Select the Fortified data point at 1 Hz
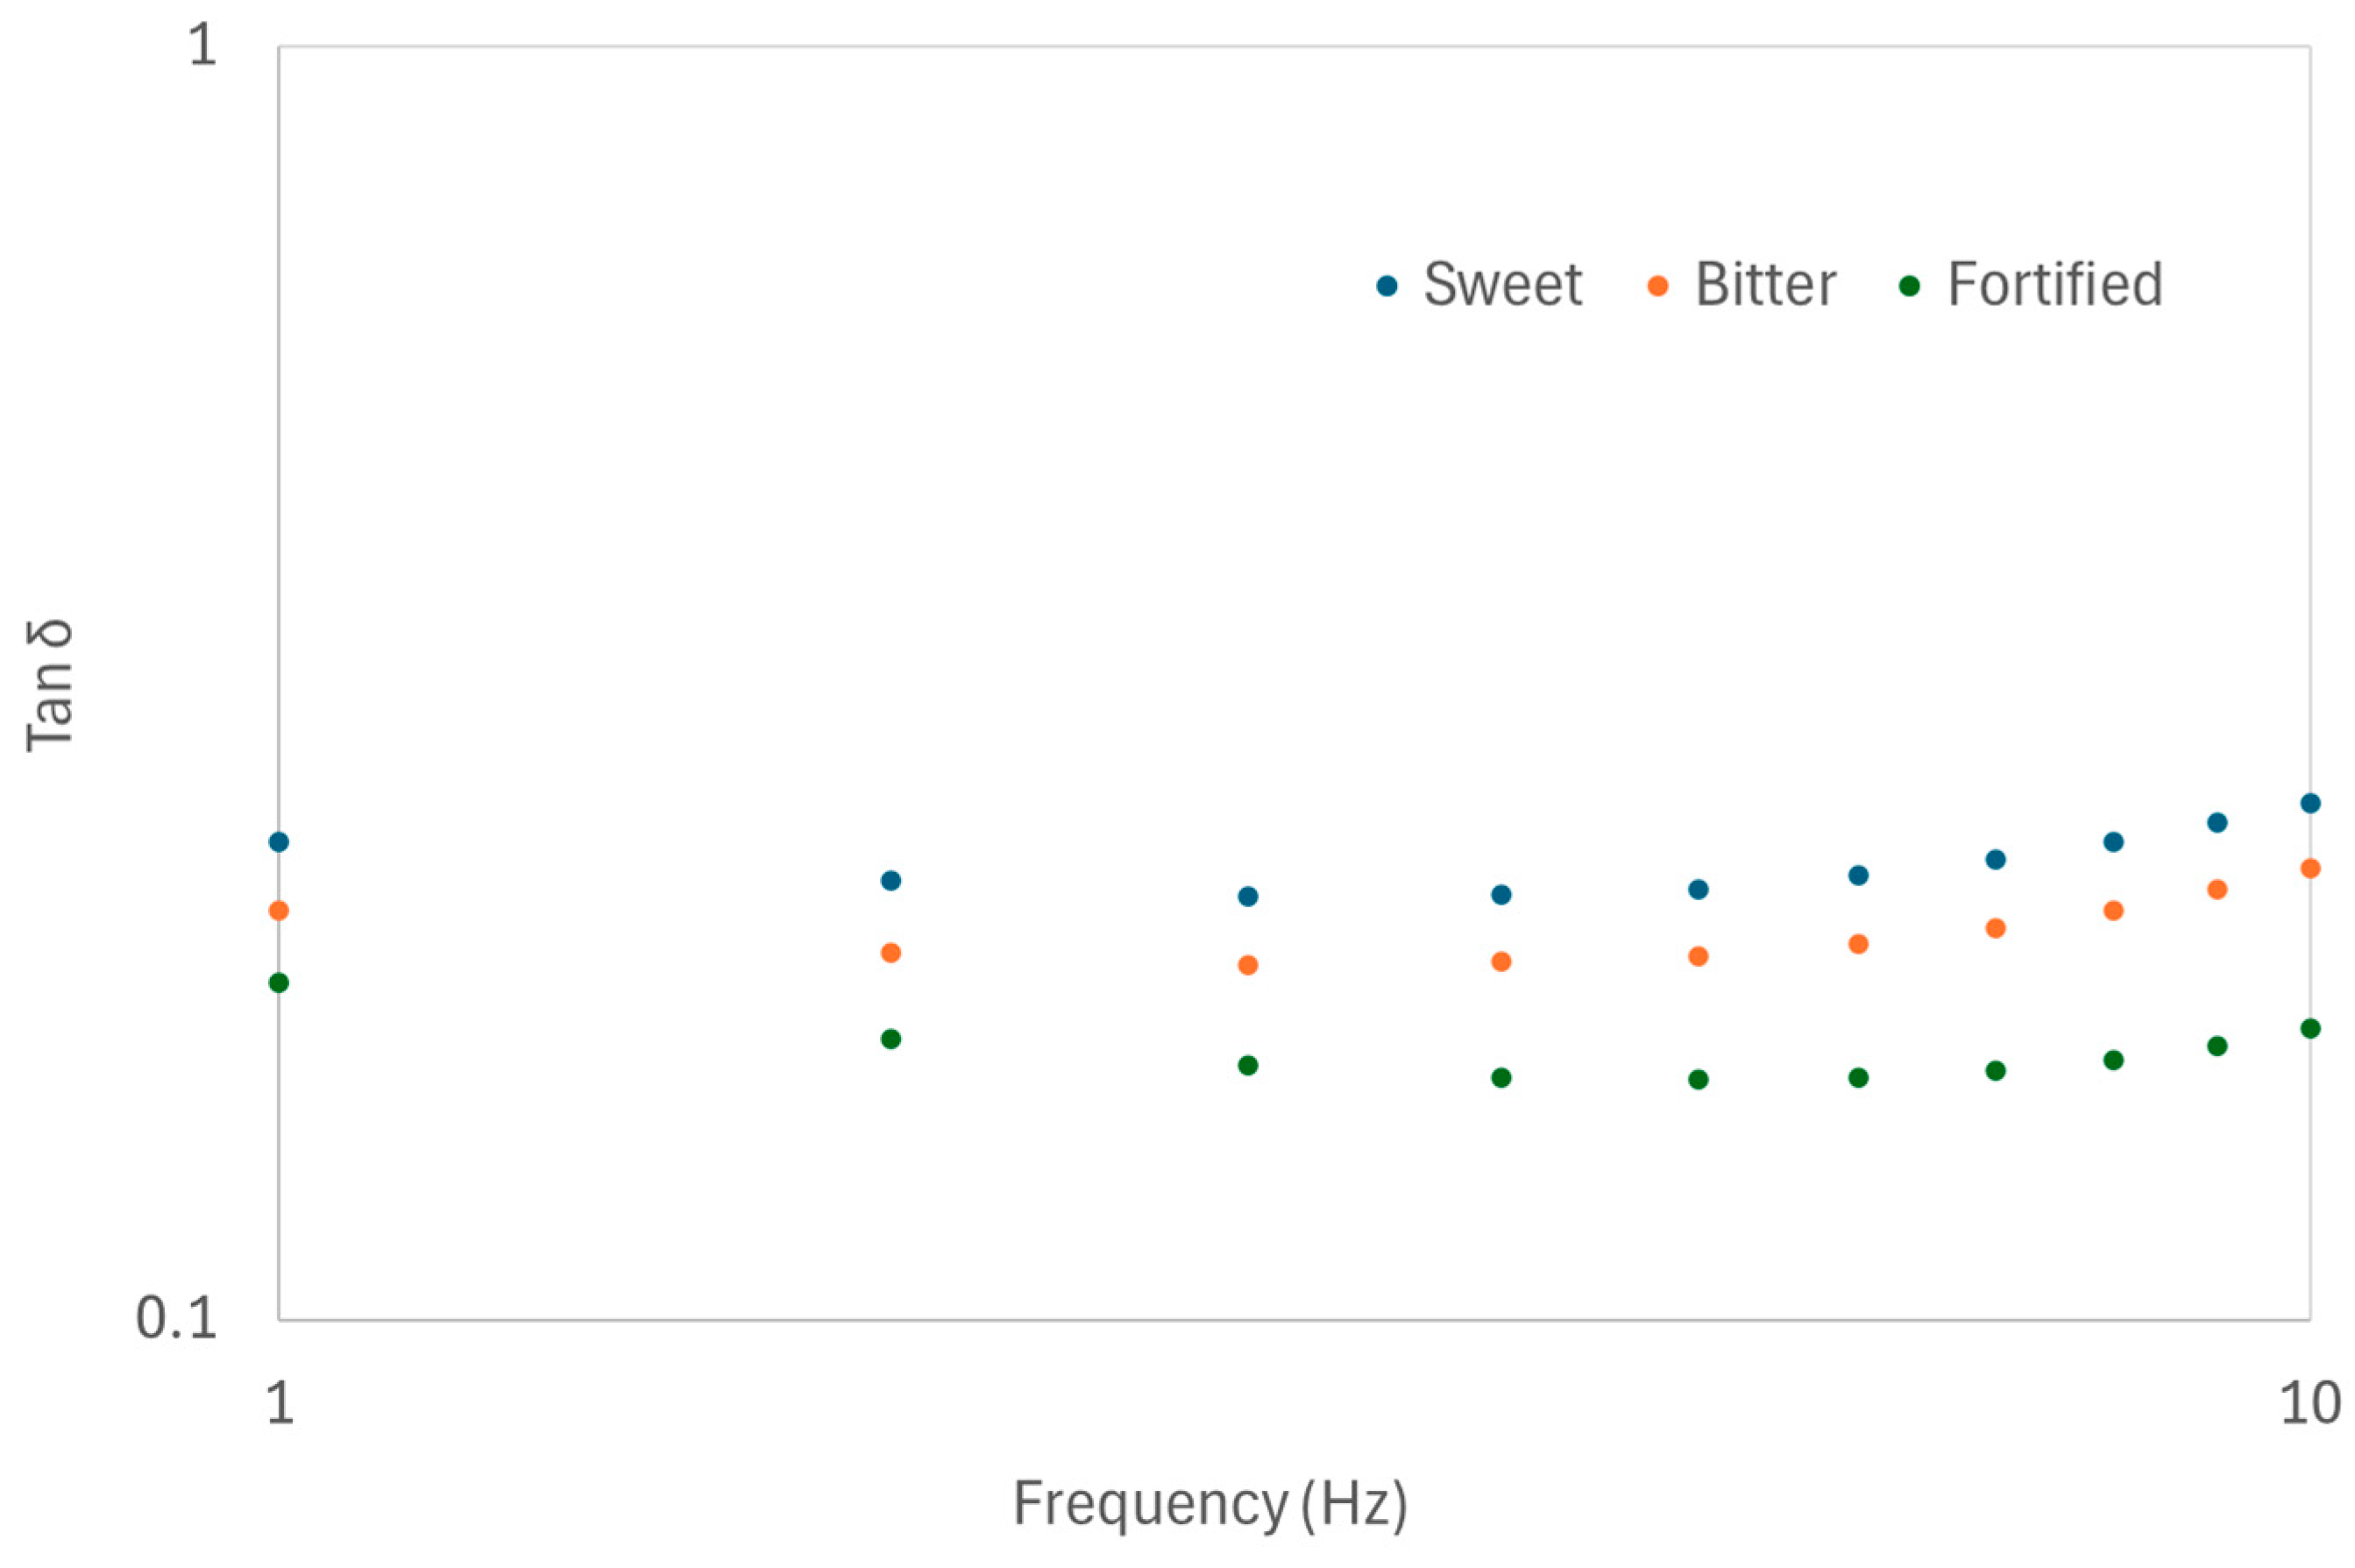 [x=279, y=983]
